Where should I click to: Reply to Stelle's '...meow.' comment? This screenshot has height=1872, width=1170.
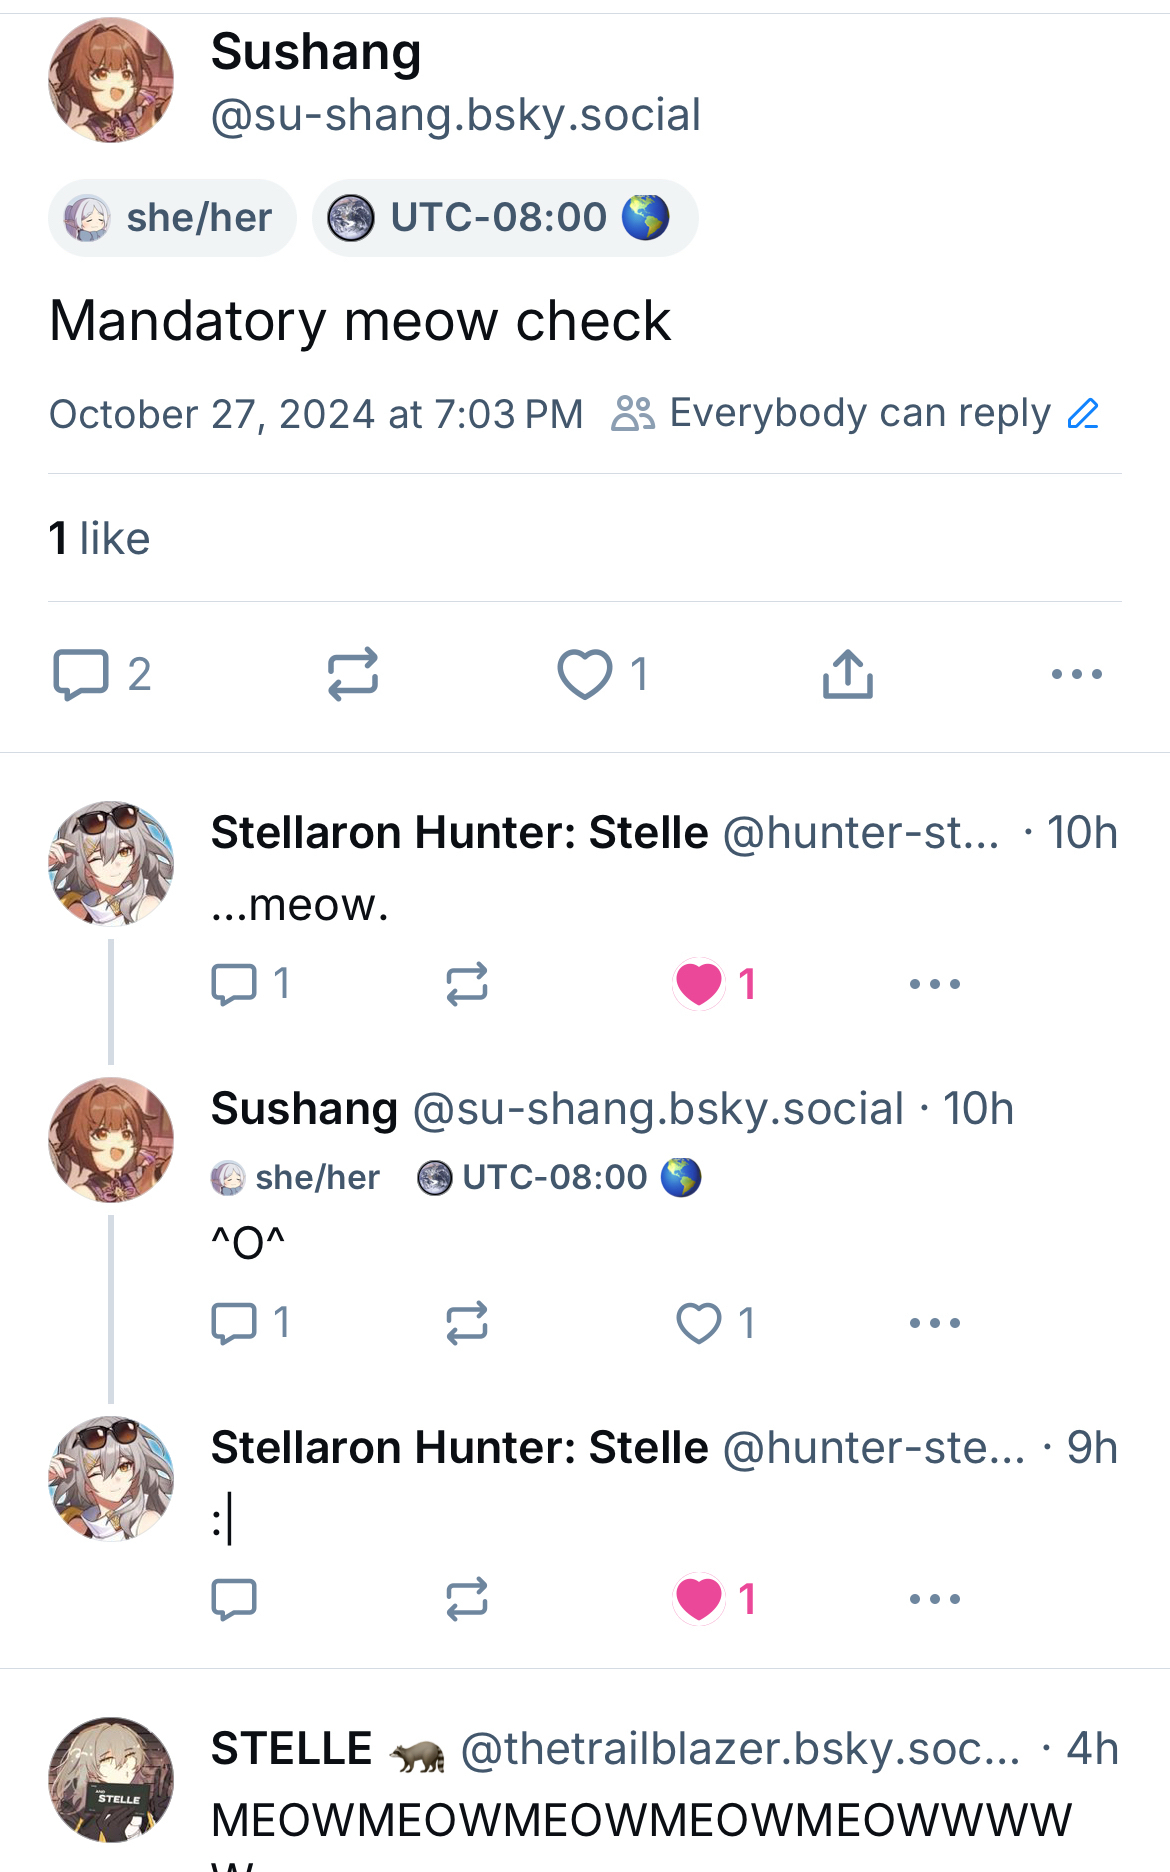click(x=234, y=984)
